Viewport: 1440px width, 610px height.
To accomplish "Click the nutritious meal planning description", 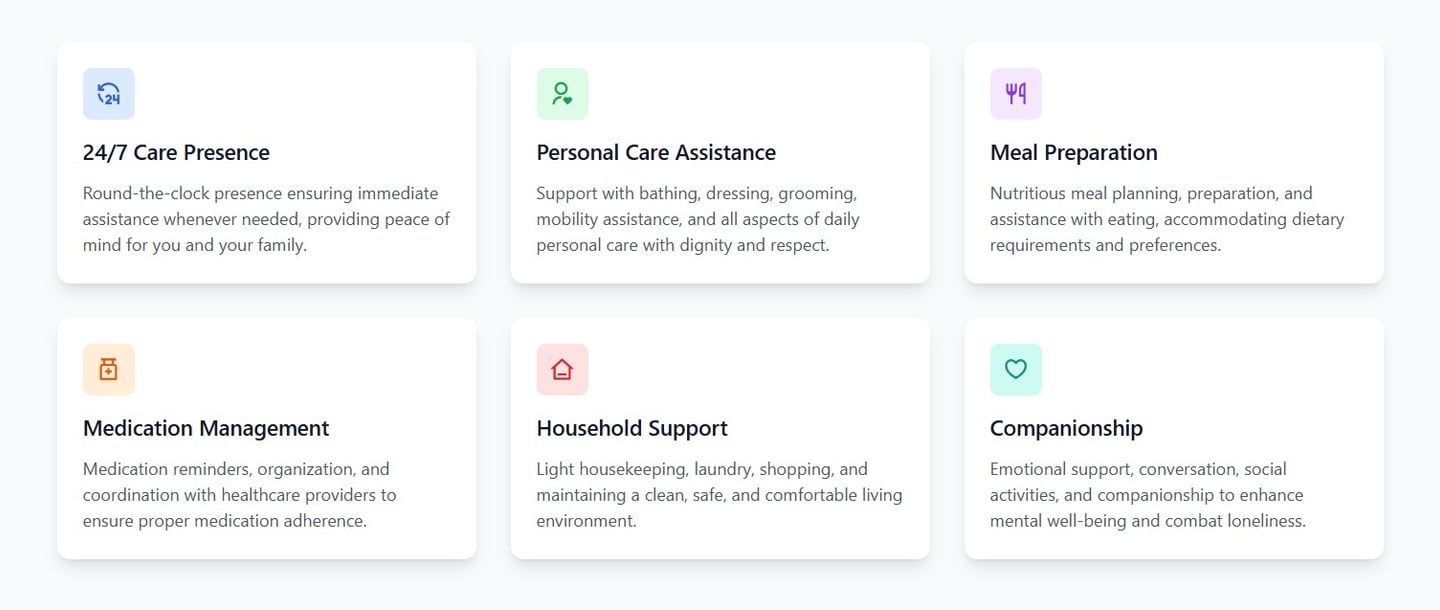I will click(1166, 219).
